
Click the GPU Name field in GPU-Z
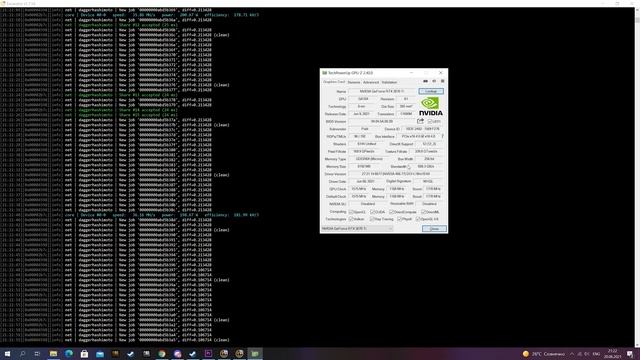(x=382, y=91)
